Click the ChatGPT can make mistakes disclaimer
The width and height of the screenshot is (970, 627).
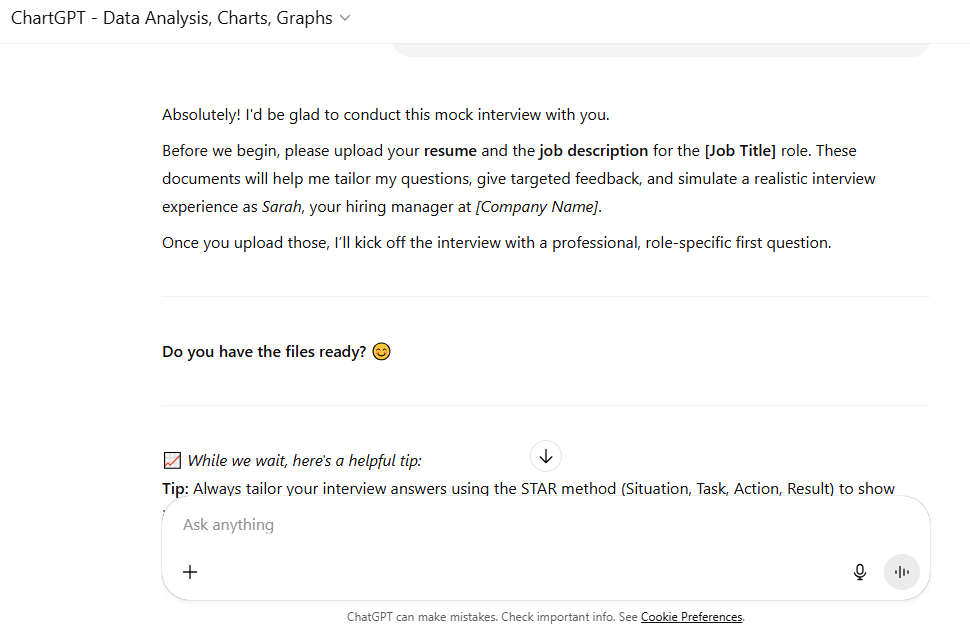pos(492,616)
